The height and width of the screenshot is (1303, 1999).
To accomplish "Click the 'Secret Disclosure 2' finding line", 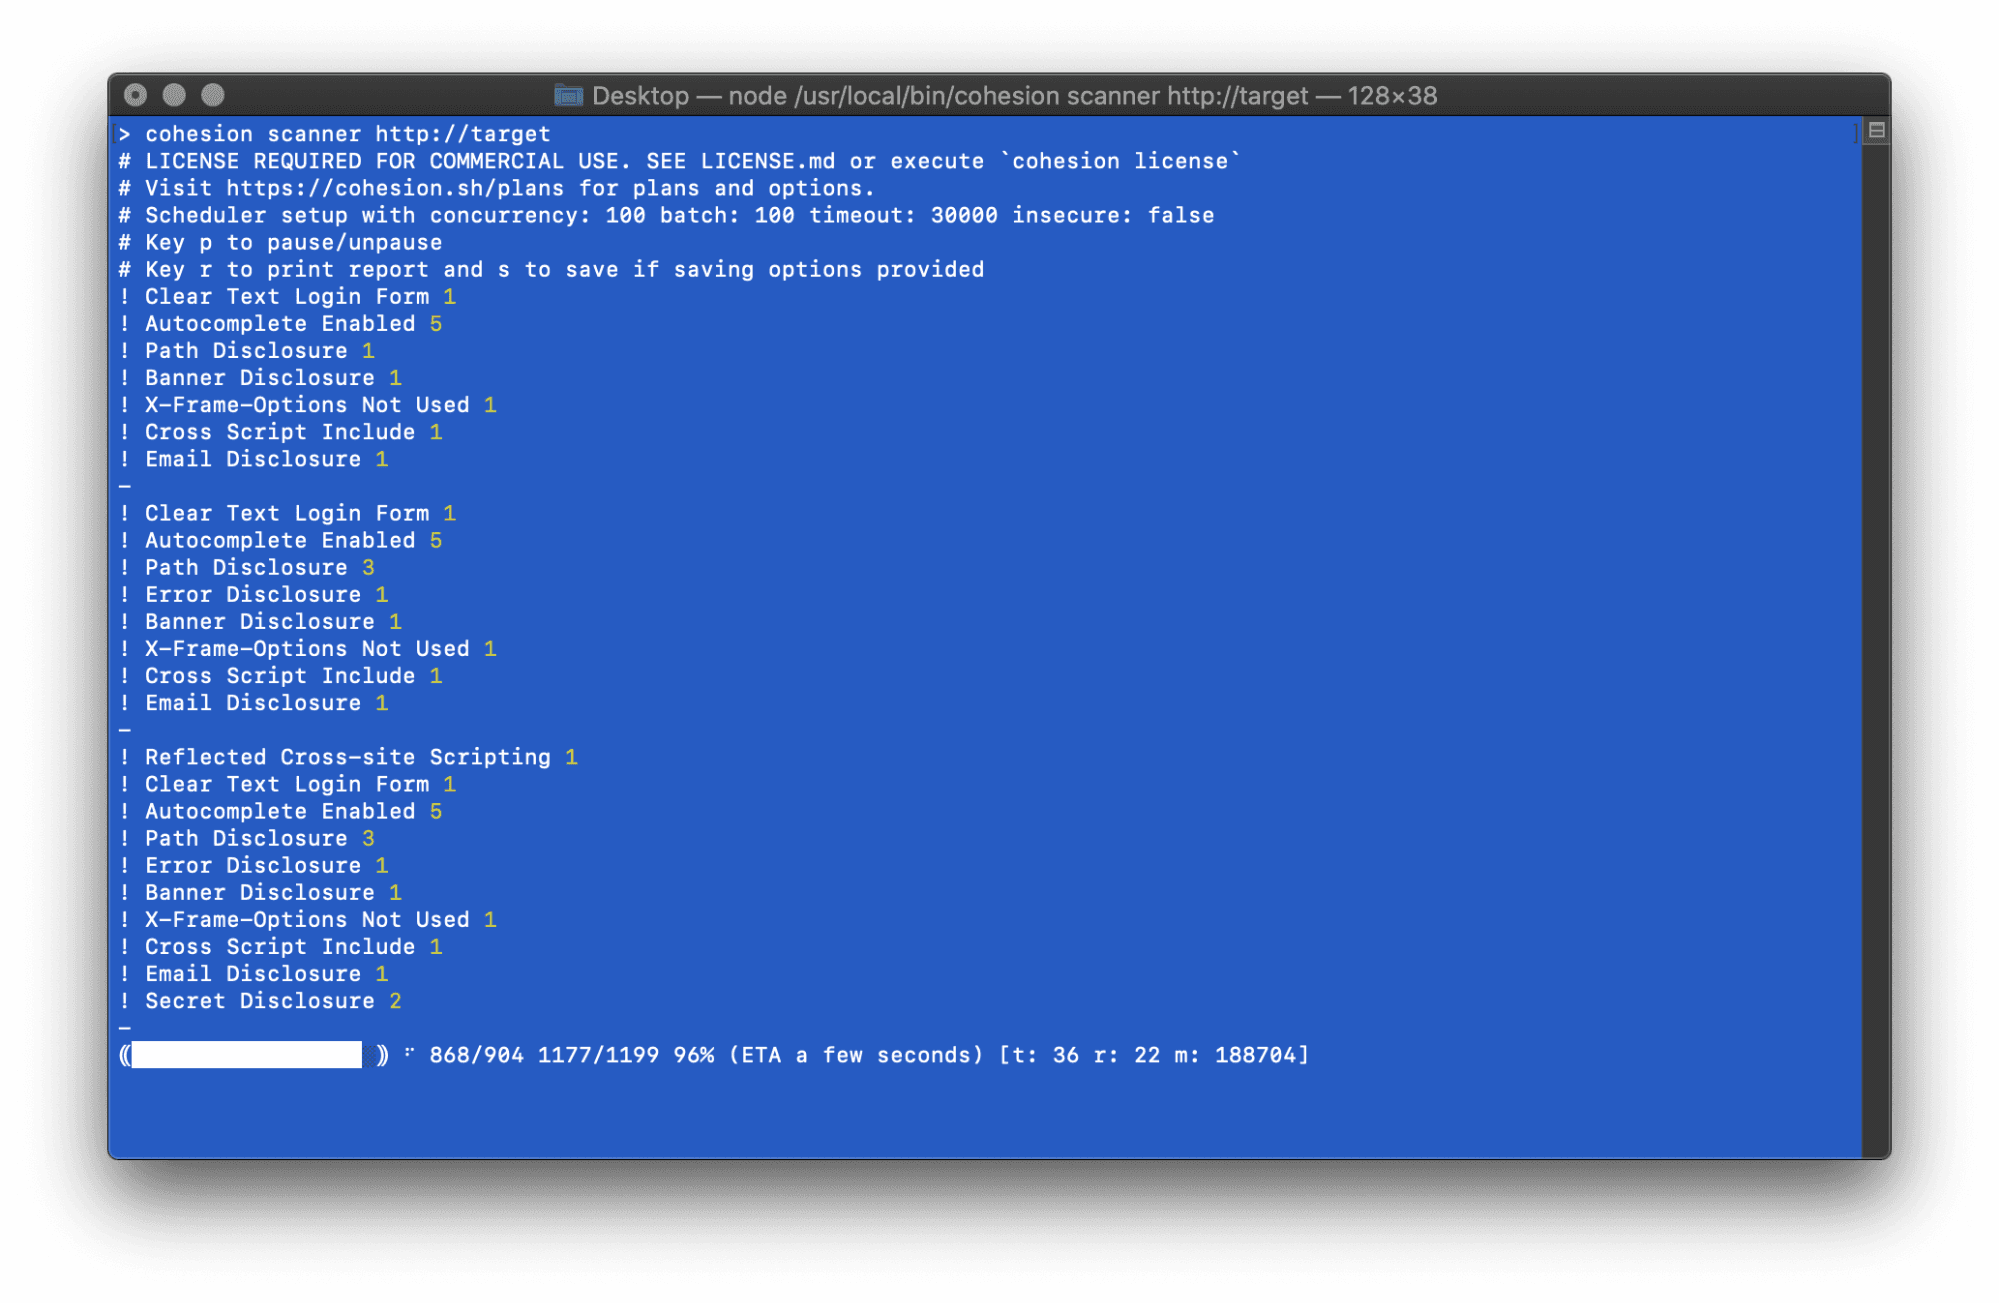I will [x=260, y=1001].
